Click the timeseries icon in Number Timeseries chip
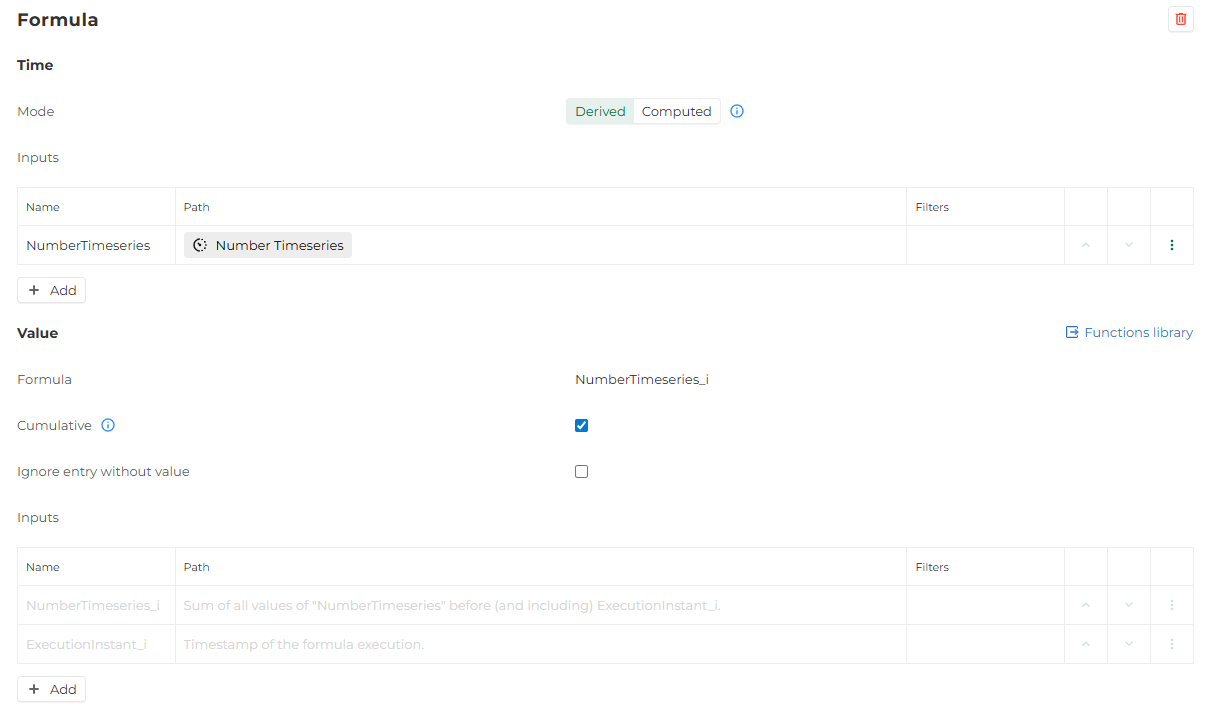This screenshot has height=715, width=1205. pos(200,245)
